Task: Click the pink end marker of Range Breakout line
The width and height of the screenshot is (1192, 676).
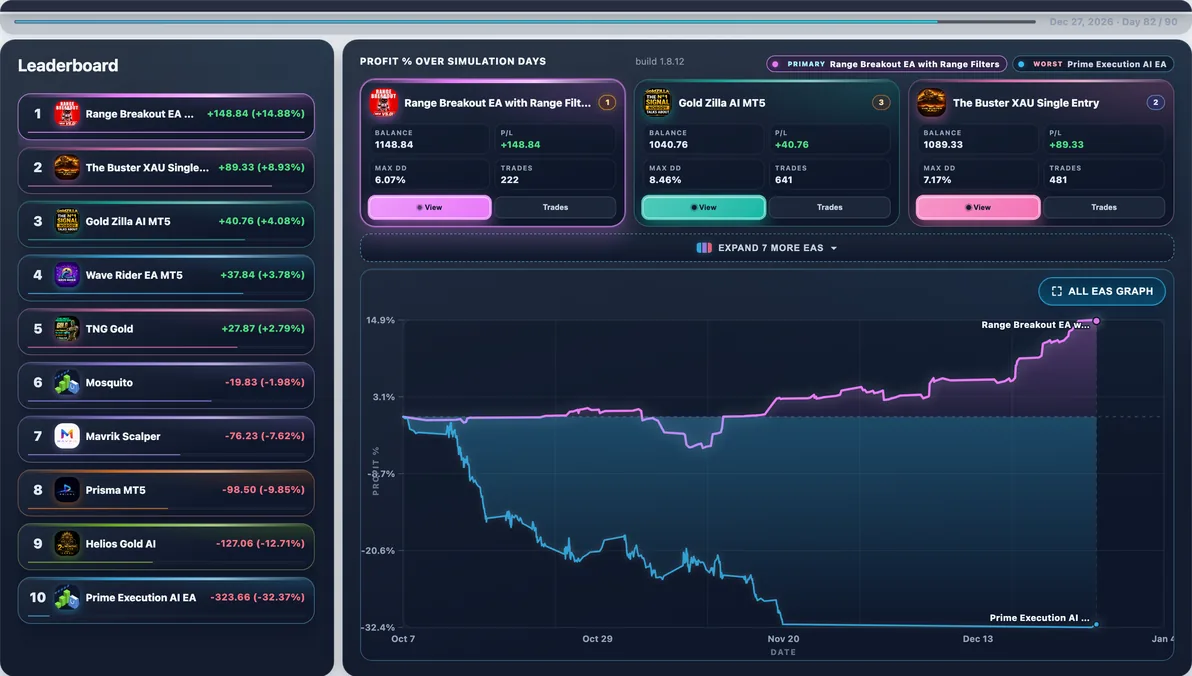Action: pyautogui.click(x=1096, y=321)
